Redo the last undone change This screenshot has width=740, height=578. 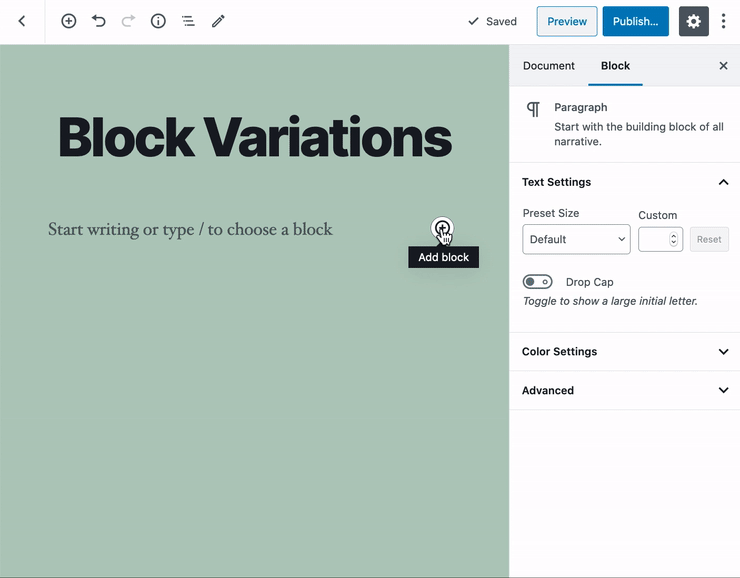click(x=128, y=21)
